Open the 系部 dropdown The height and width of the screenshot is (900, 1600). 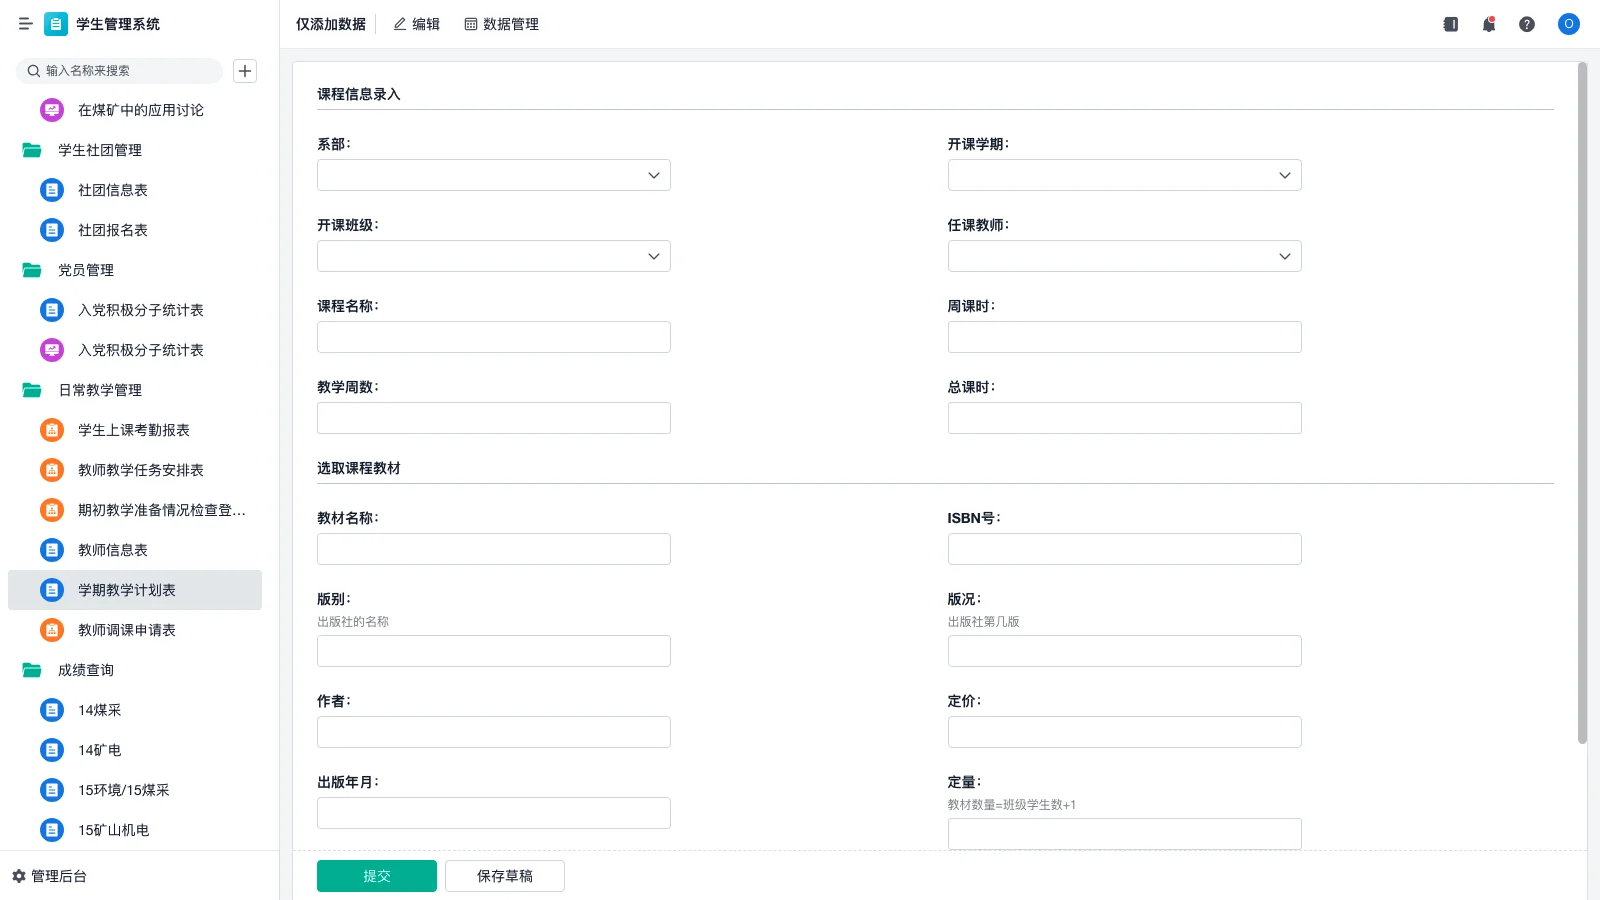tap(493, 174)
